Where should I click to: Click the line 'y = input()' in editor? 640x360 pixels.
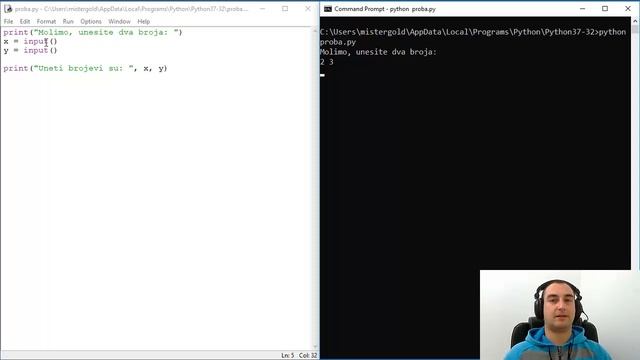(x=30, y=50)
